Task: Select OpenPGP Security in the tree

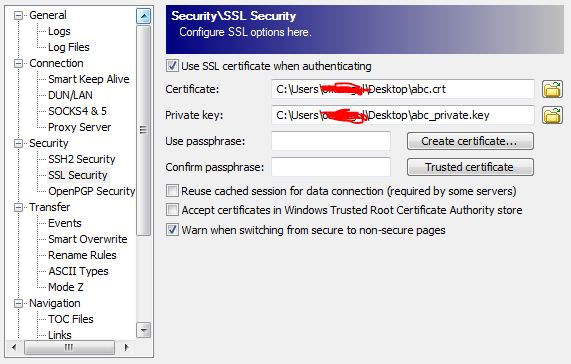Action: [91, 191]
